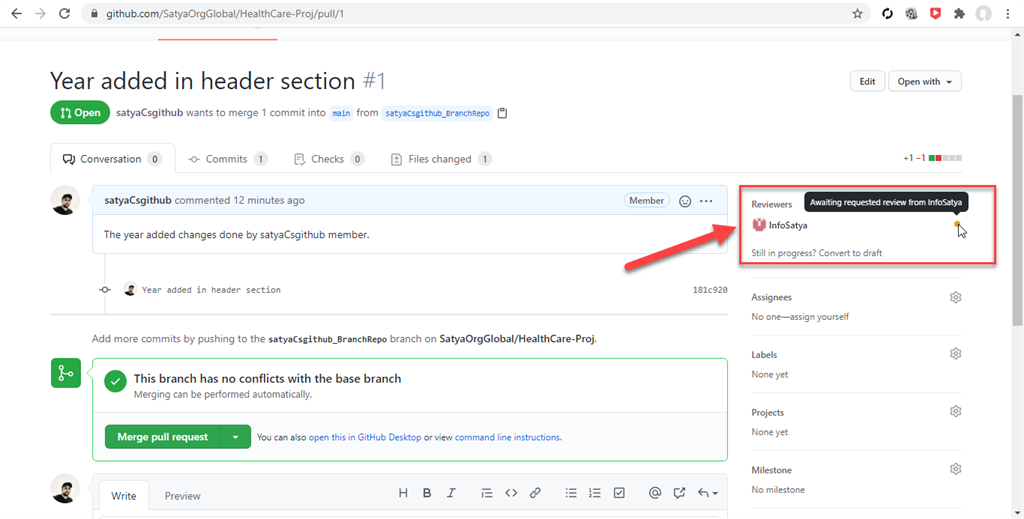Insert a quote block in editor

[x=487, y=493]
